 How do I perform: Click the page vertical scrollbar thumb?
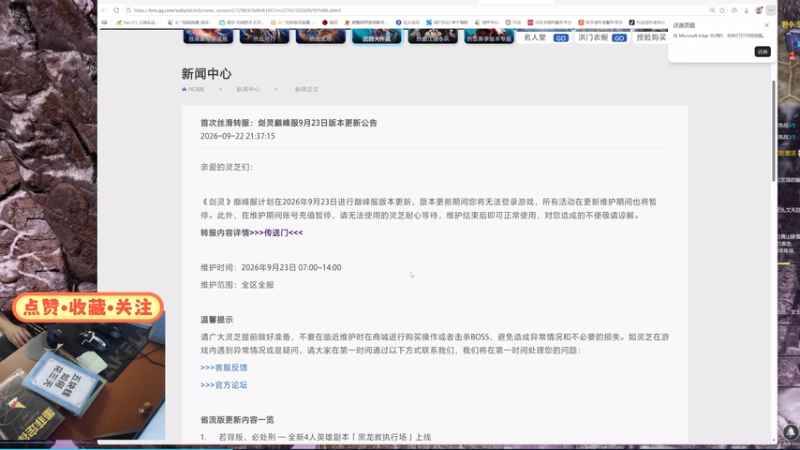pos(773,130)
